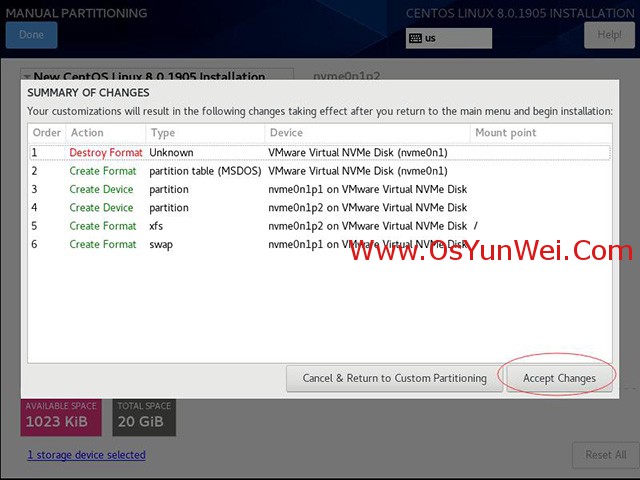The width and height of the screenshot is (640, 480).
Task: Click the TOTAL SPACE 20 GiB box
Action: 144,417
